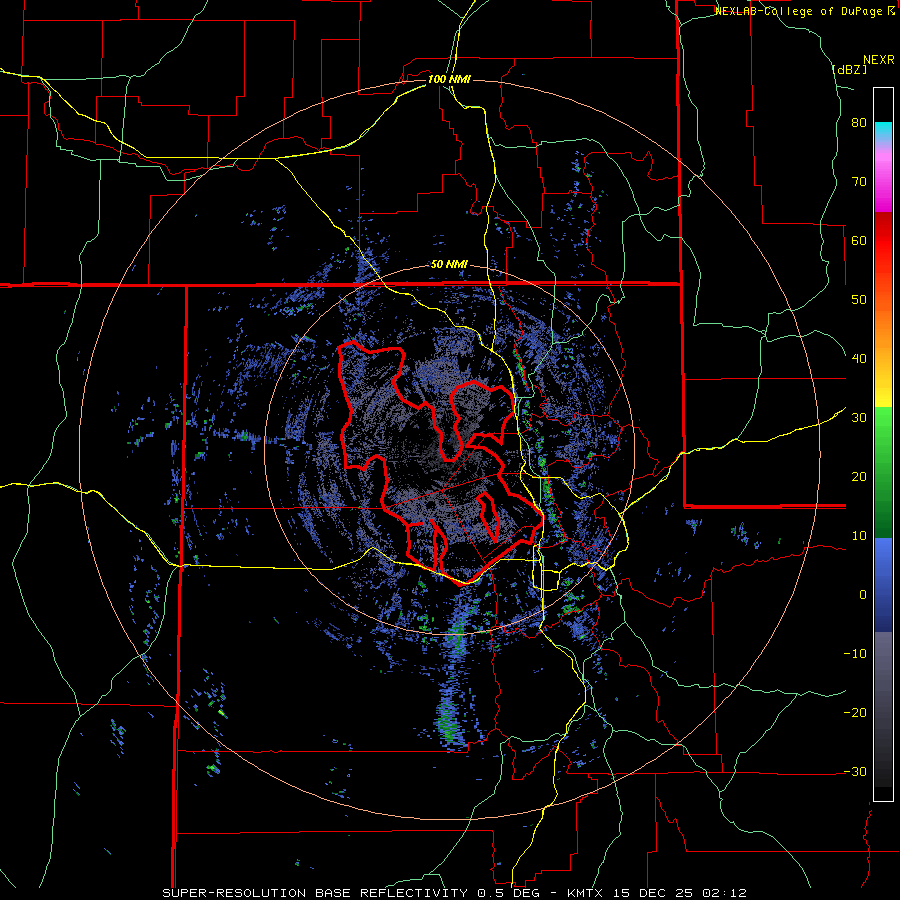Click the 50 value on the dBZ scale
This screenshot has height=900, width=900.
[x=859, y=300]
